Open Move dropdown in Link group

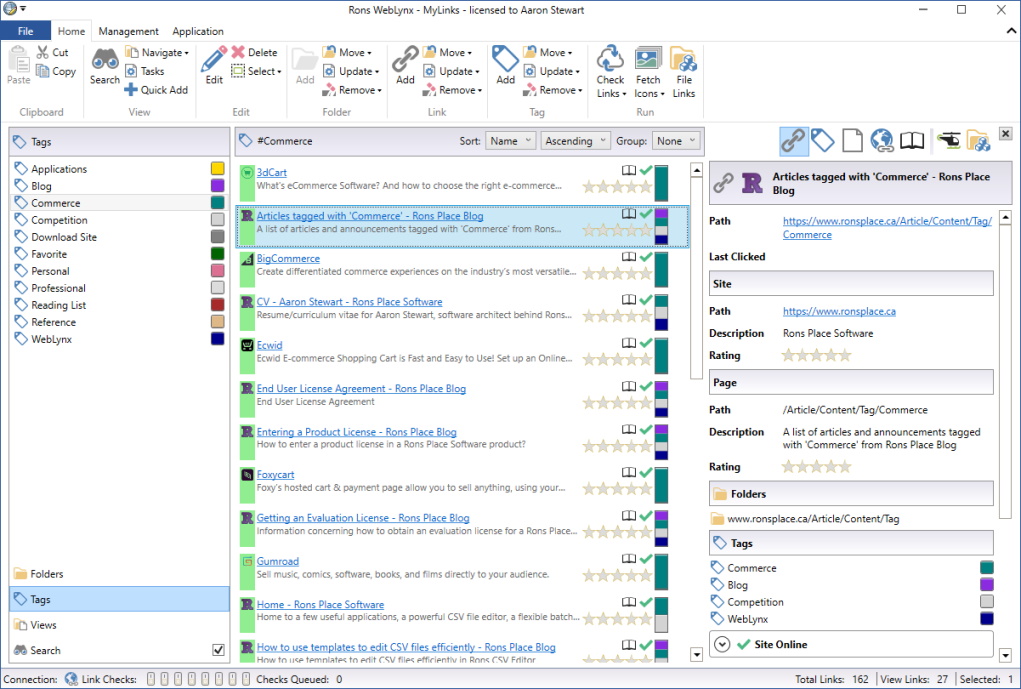[447, 52]
